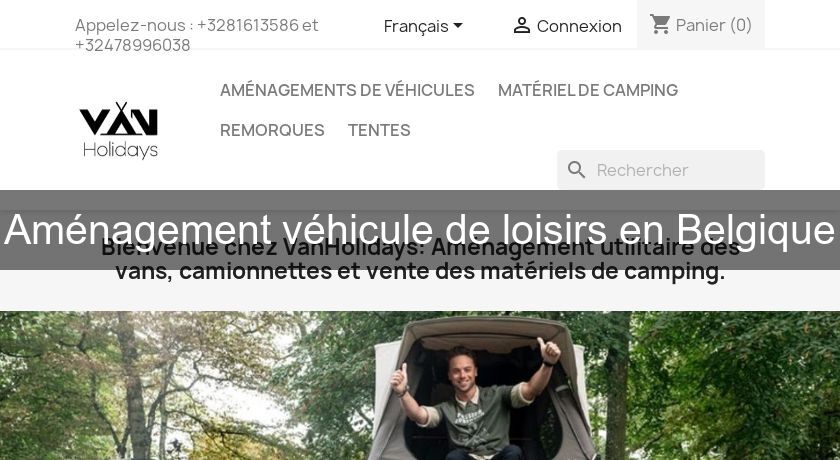Expand the Français language caret arrow
The width and height of the screenshot is (840, 460).
pos(458,25)
